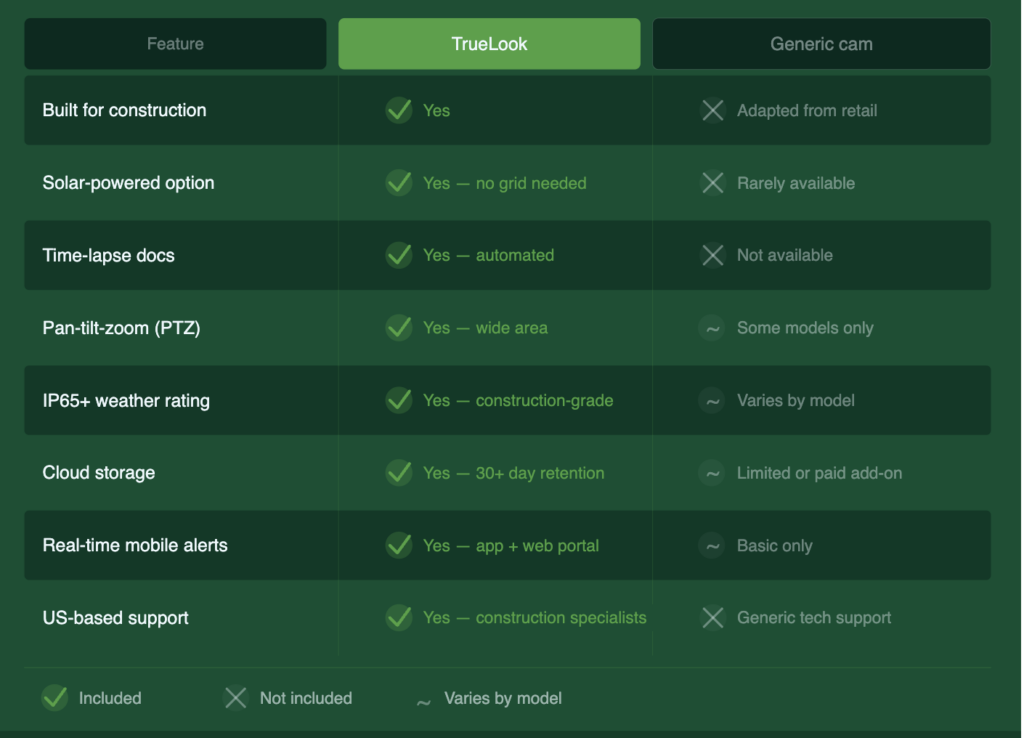This screenshot has width=1024, height=738.
Task: Click the X icon beside Rarely available
Action: point(713,183)
